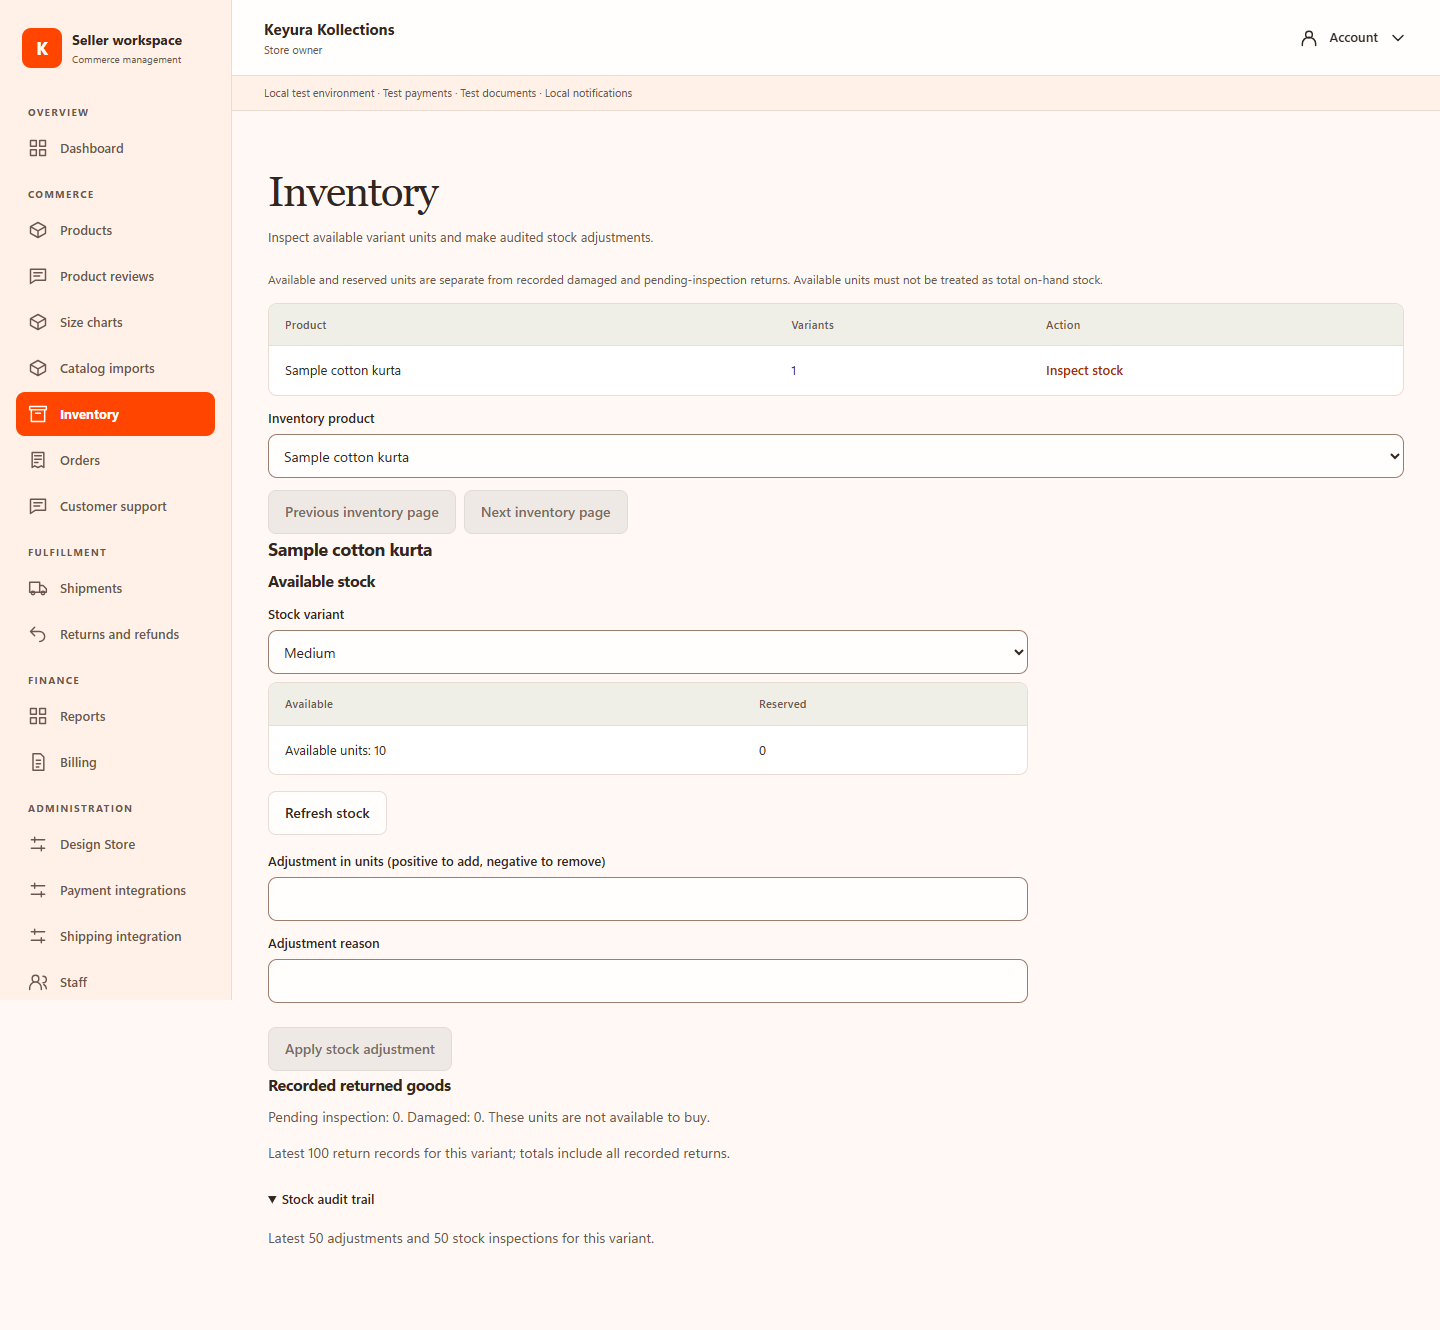Go to Catalog imports page
Screen dimensions: 1440x1330
click(115, 368)
